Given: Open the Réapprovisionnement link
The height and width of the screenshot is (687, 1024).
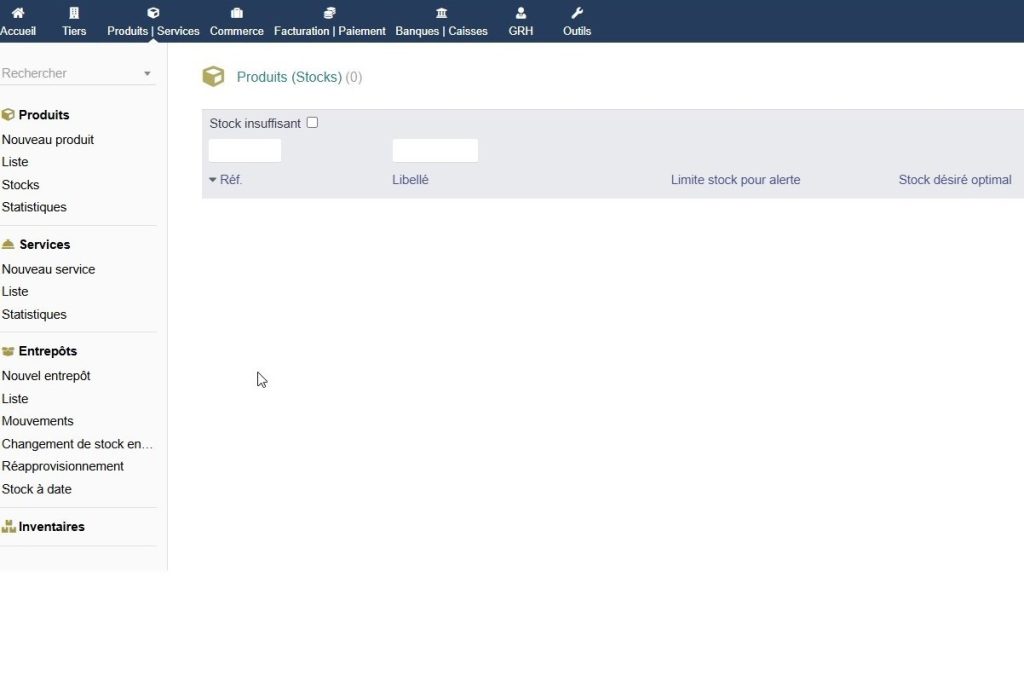Looking at the screenshot, I should coord(63,467).
